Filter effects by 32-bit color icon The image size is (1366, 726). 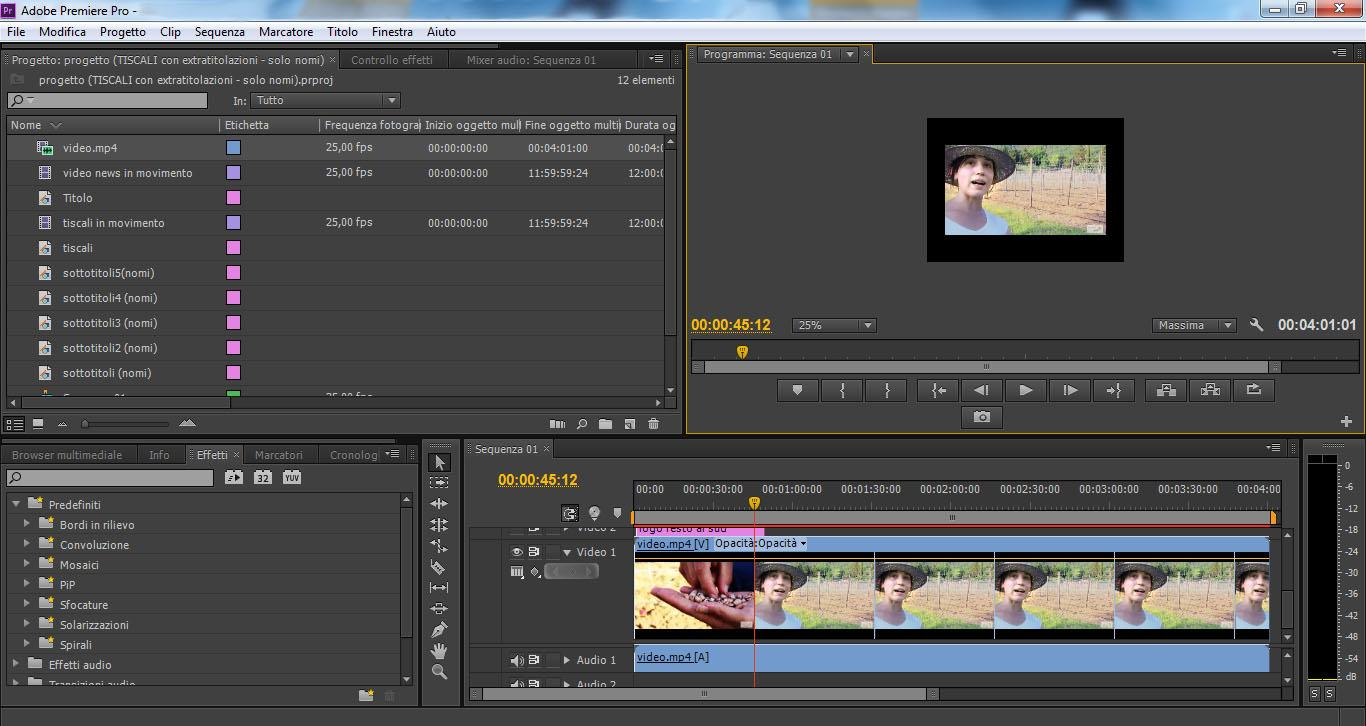pyautogui.click(x=262, y=478)
